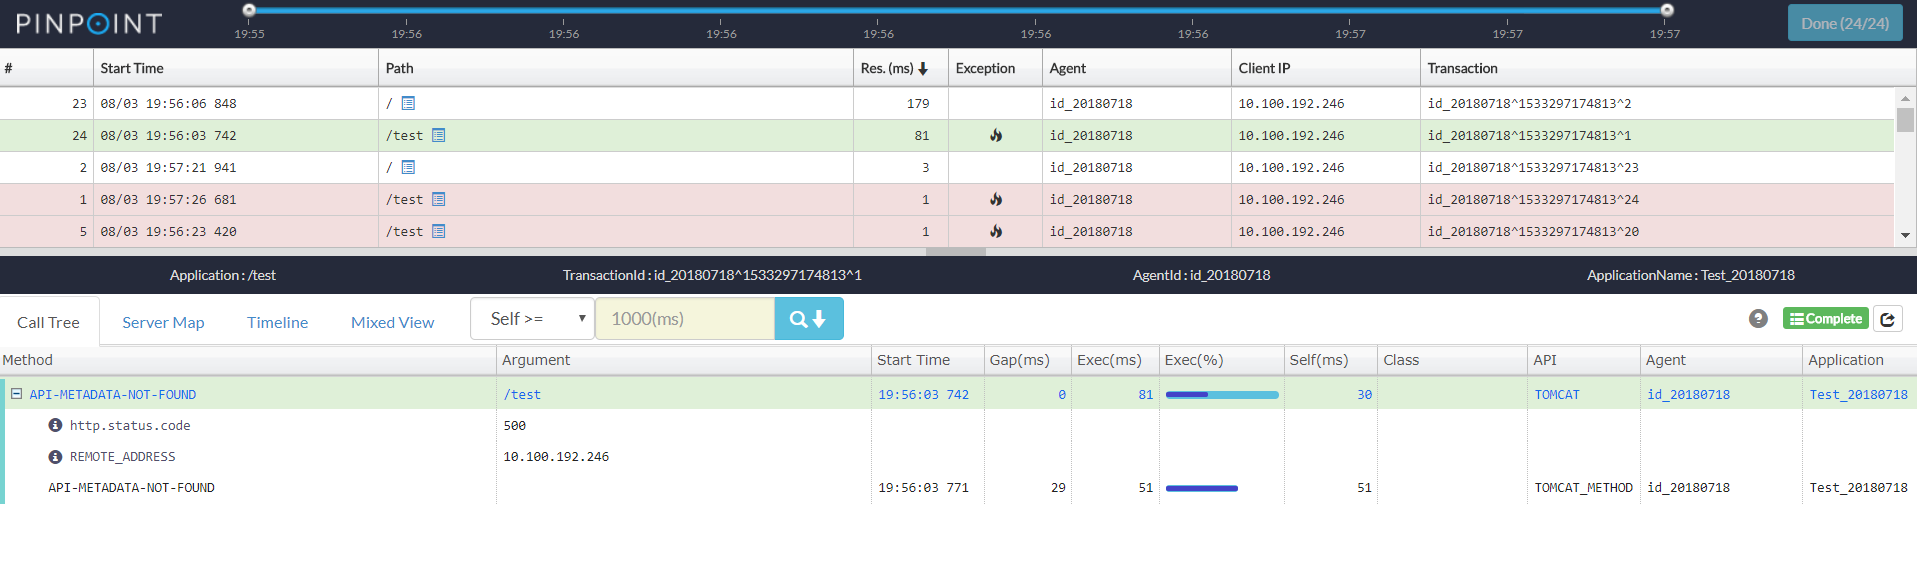
Task: Click transaction table scroll down arrow
Action: point(1905,235)
